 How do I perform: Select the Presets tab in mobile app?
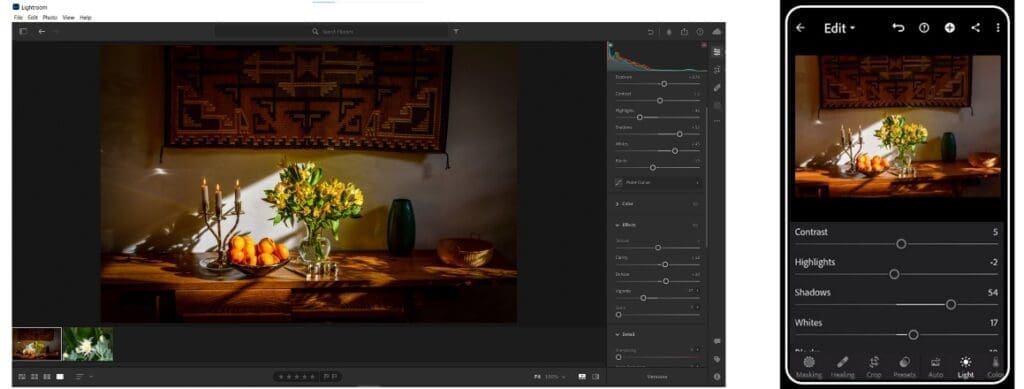point(904,367)
